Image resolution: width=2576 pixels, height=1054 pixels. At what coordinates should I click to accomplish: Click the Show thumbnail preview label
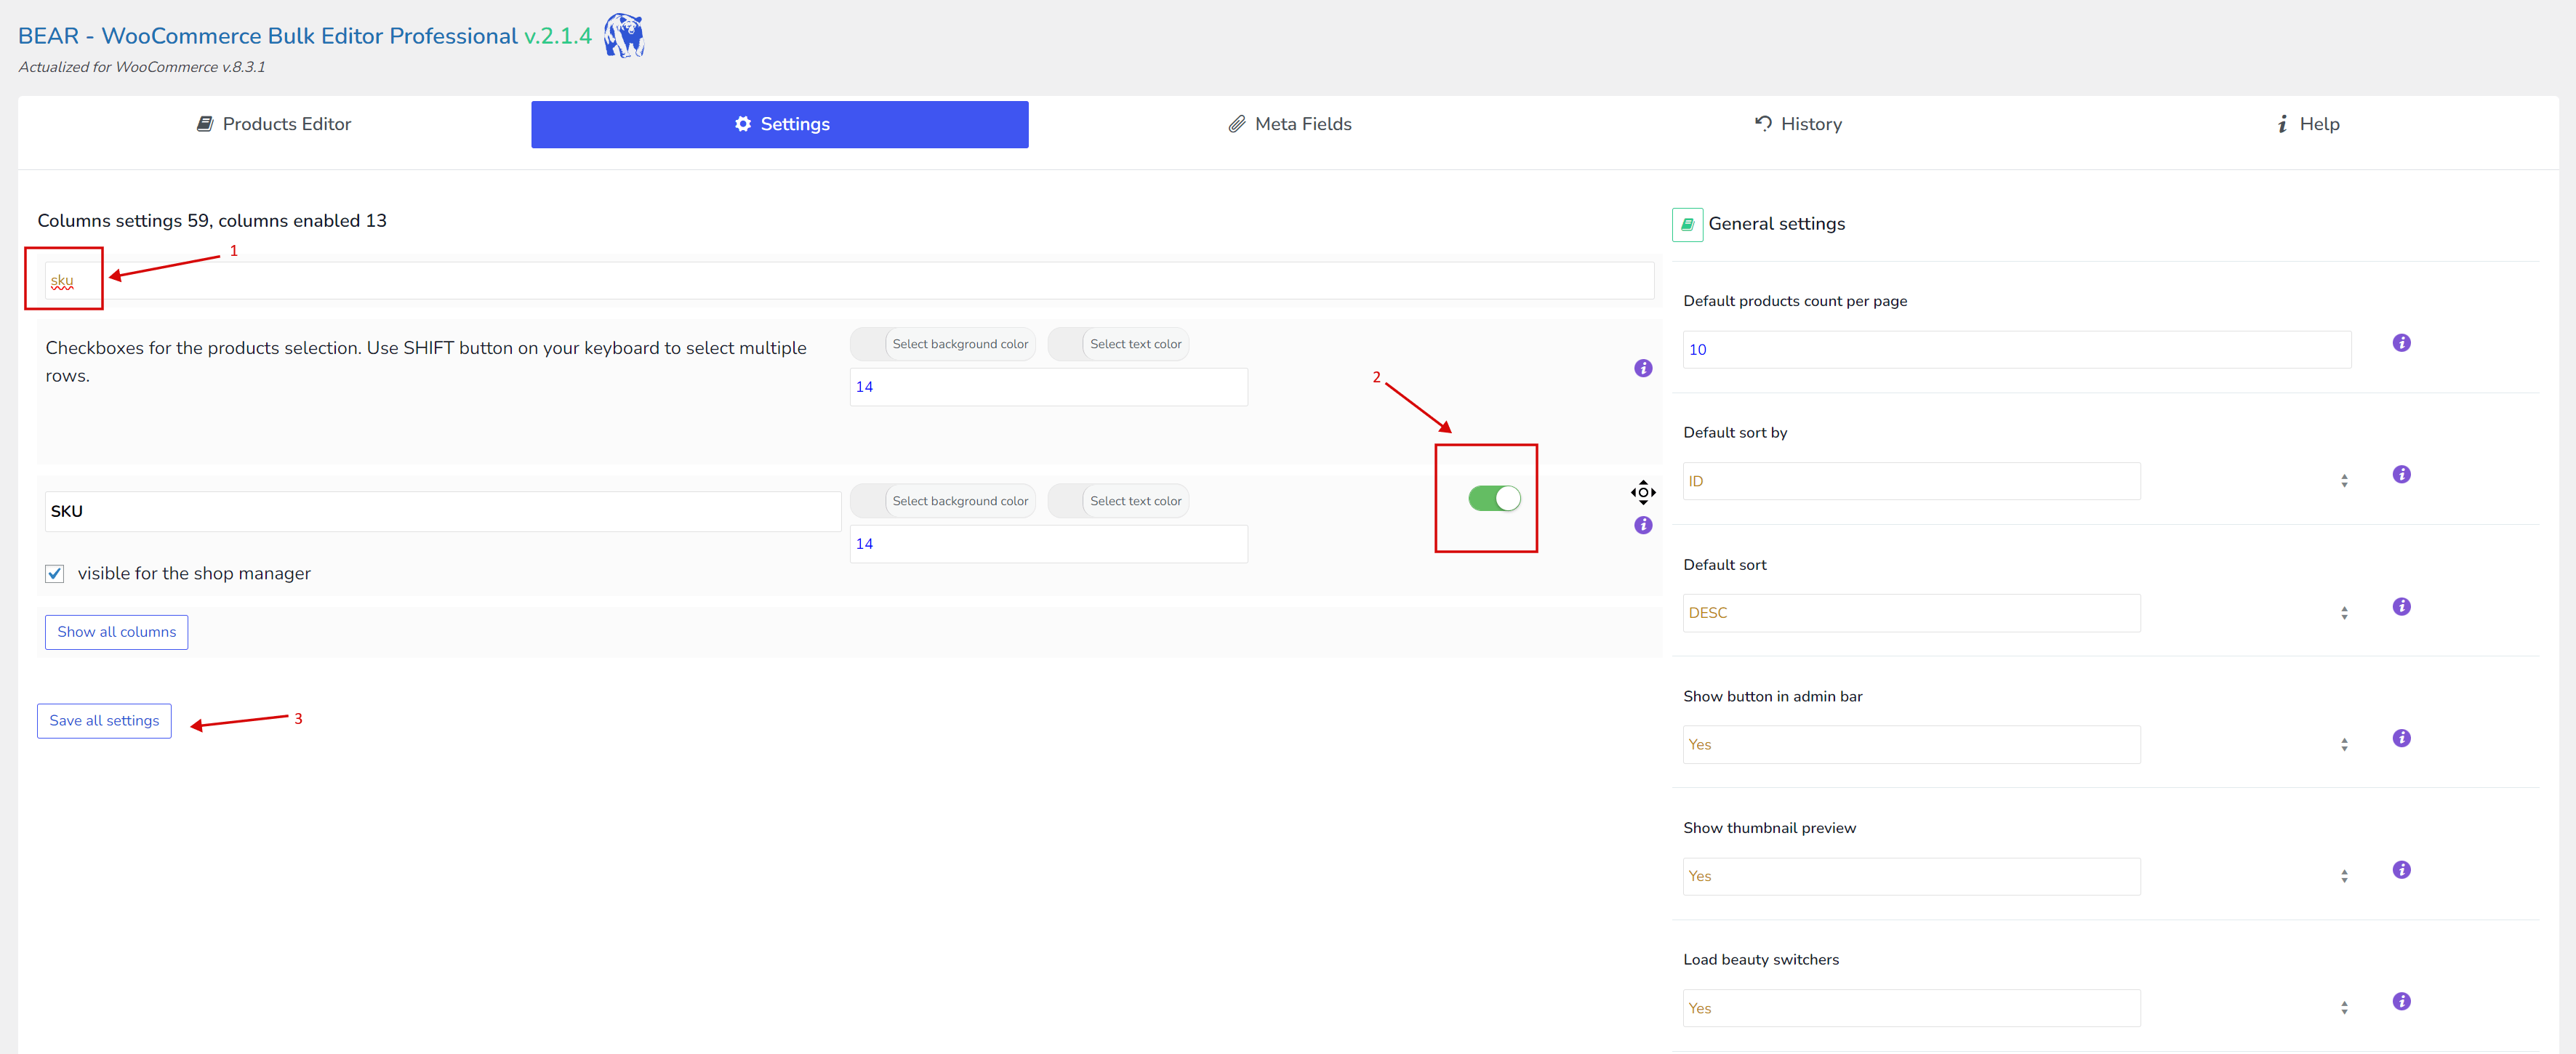point(1769,828)
